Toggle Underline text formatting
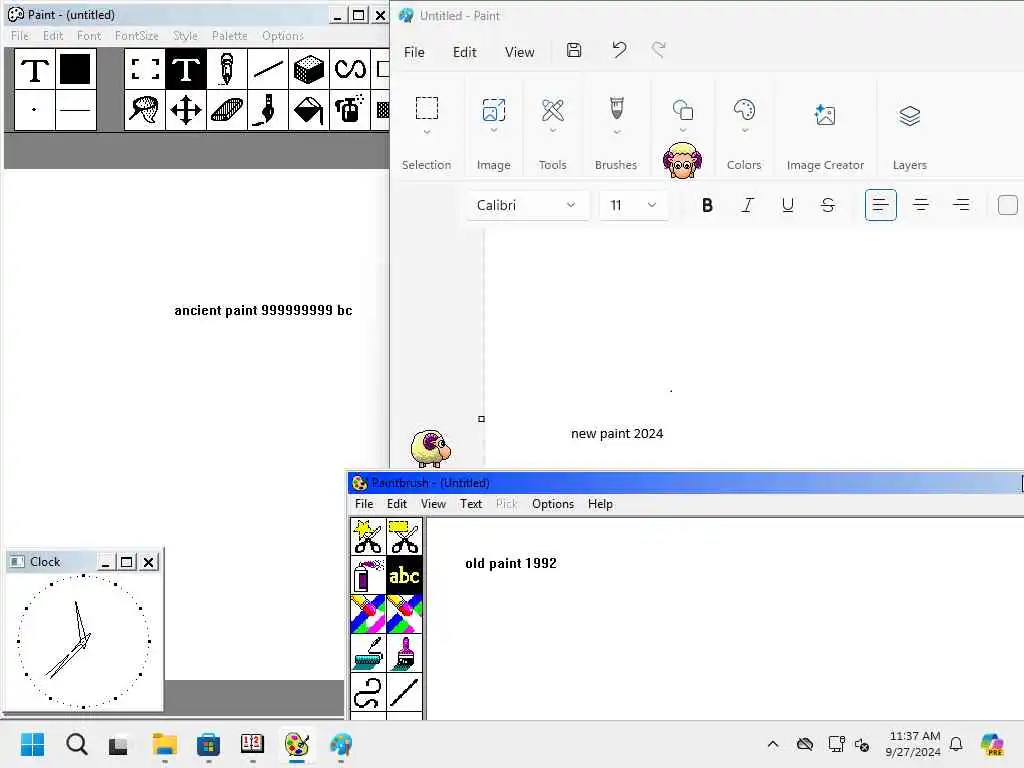 (x=788, y=205)
